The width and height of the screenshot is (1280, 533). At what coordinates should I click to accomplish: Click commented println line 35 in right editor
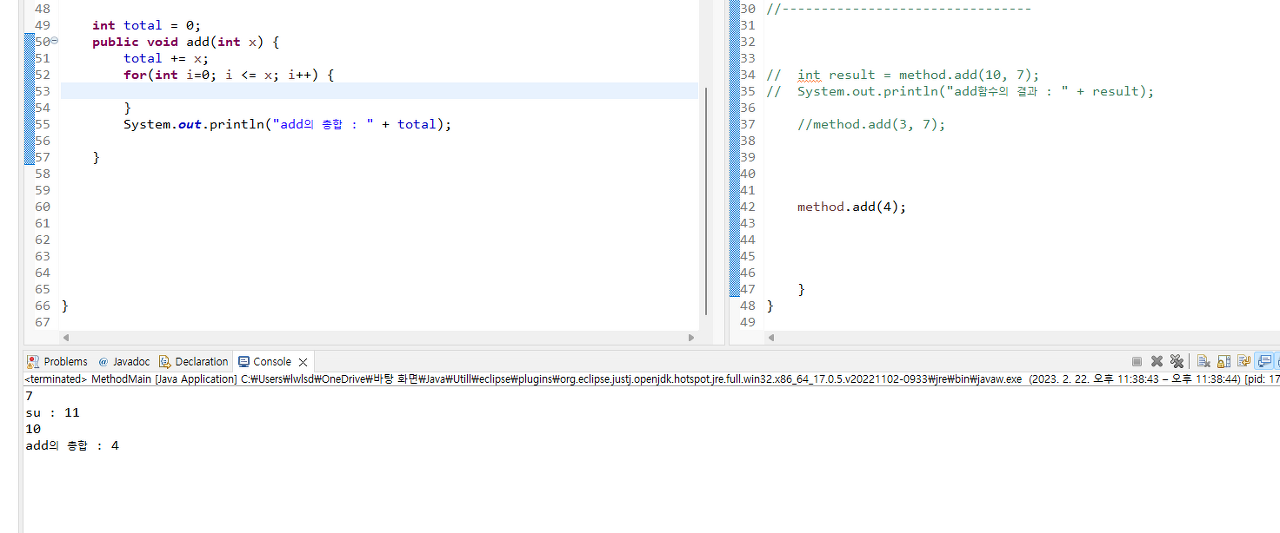[x=960, y=91]
